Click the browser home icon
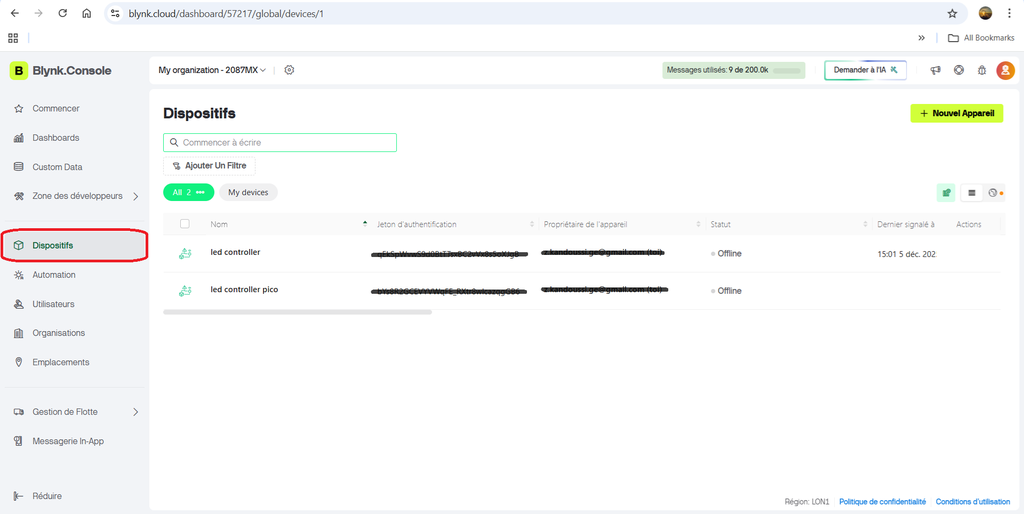The image size is (1024, 514). 87,13
